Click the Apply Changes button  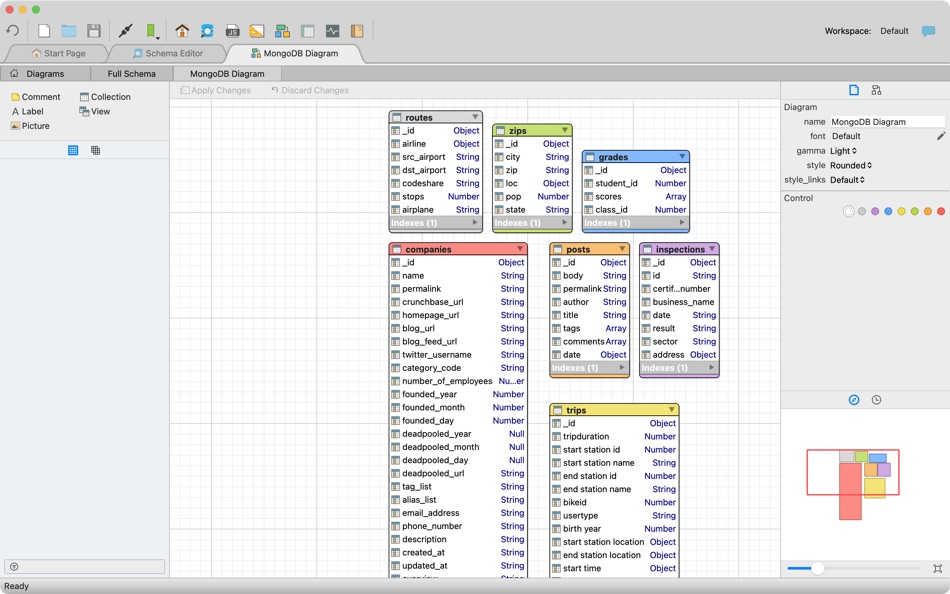point(216,90)
